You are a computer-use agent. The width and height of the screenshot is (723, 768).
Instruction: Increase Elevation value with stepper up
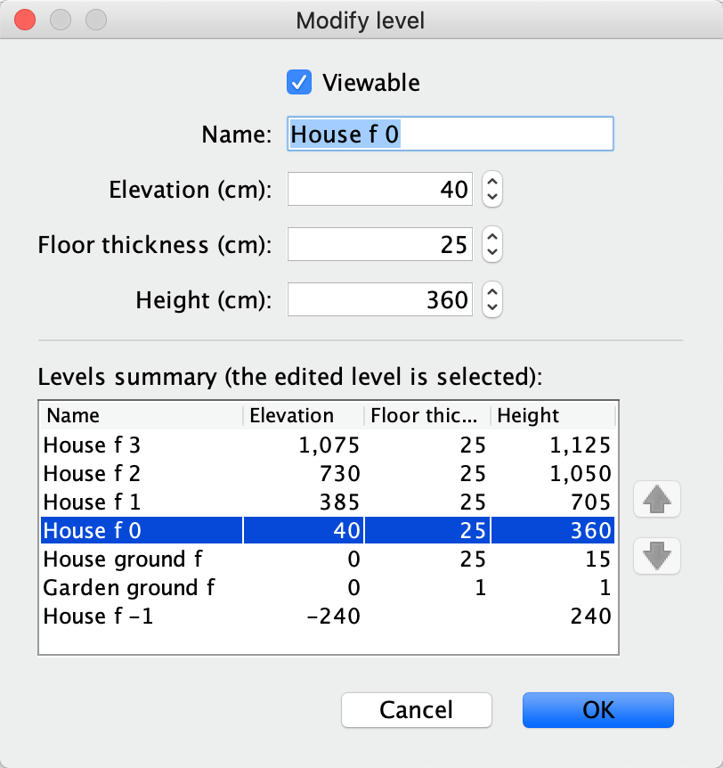click(x=492, y=181)
